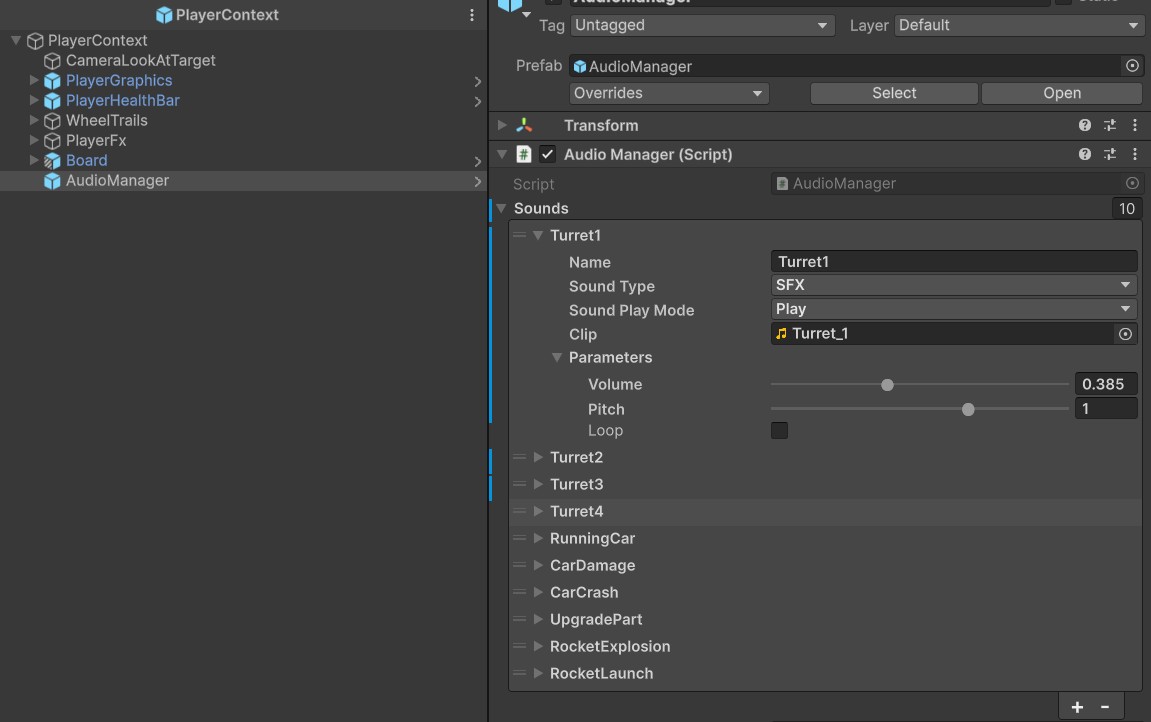The image size is (1151, 722).
Task: Open the Audio Manager preset settings icon
Action: click(x=1110, y=155)
